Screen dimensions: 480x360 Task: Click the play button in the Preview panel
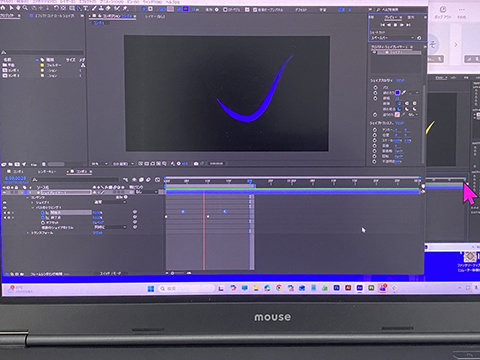pyautogui.click(x=395, y=25)
